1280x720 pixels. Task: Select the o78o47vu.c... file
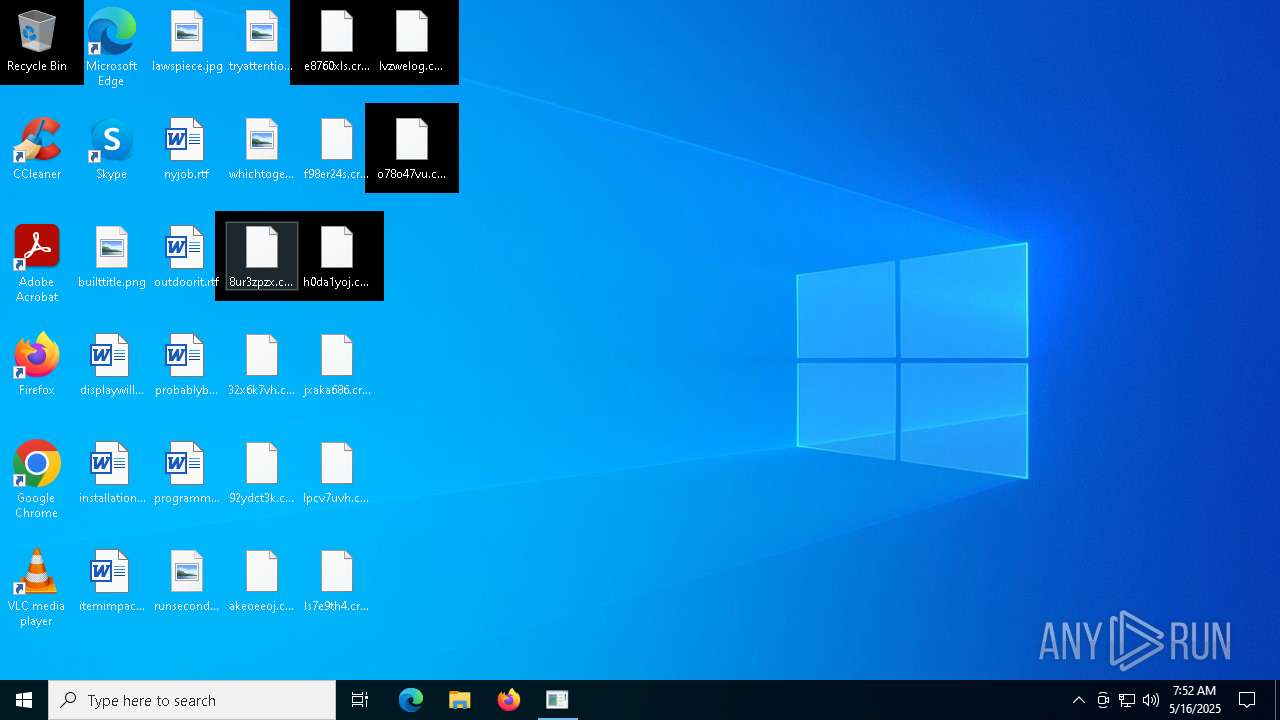411,150
